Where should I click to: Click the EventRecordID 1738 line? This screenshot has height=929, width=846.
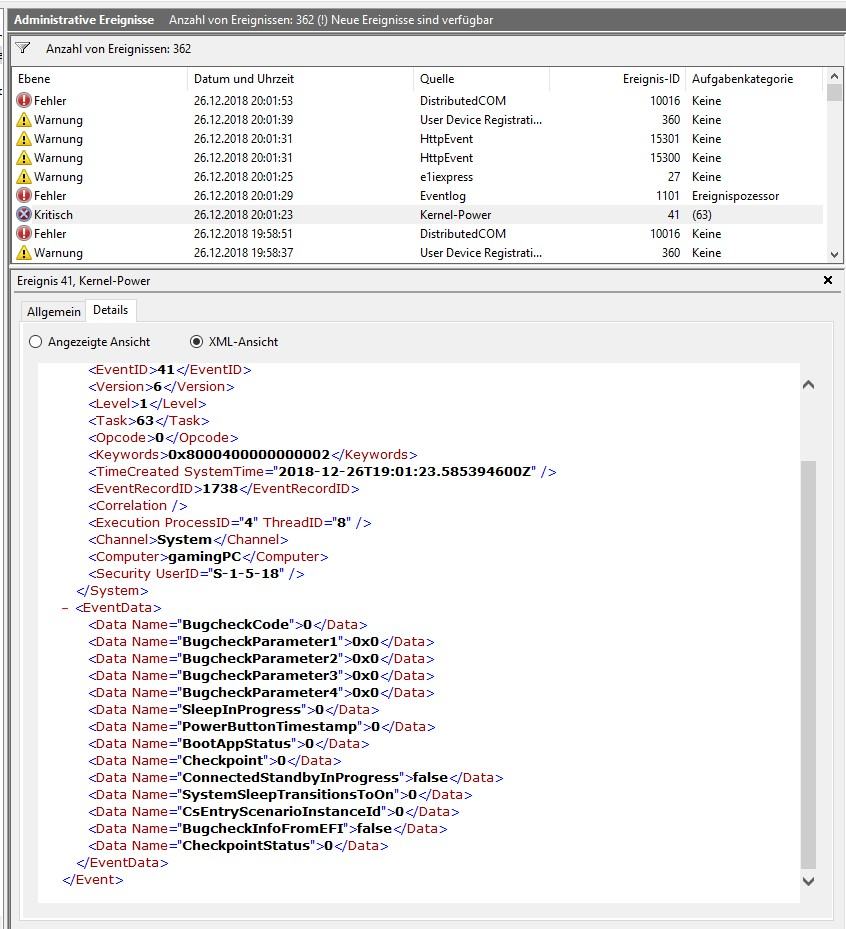(223, 489)
